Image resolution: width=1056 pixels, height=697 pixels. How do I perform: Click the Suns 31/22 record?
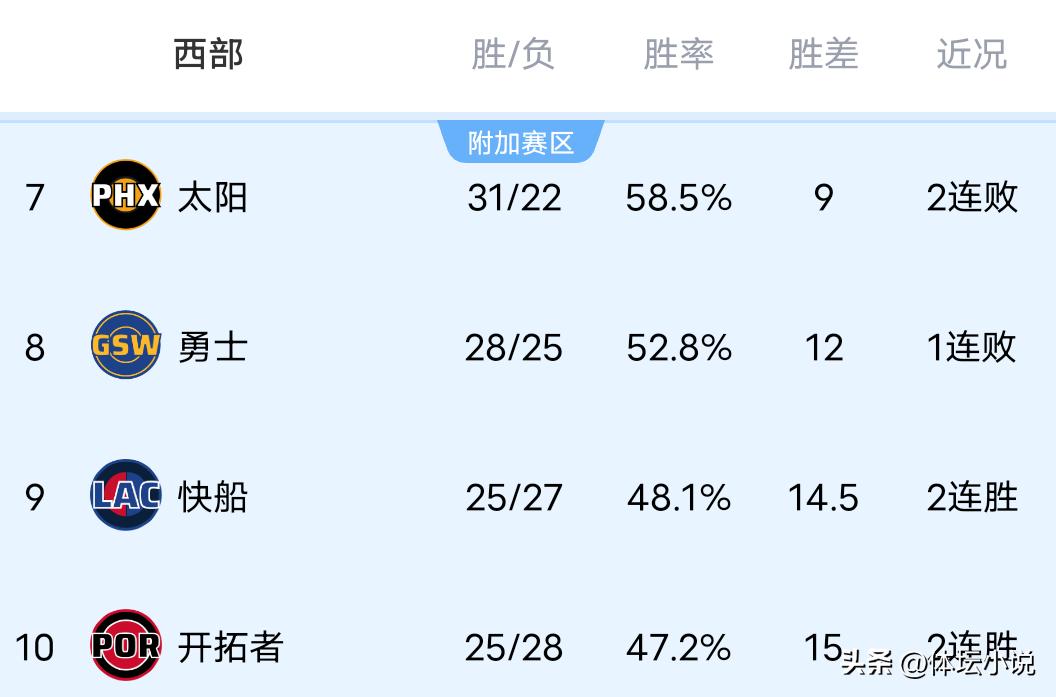(514, 198)
